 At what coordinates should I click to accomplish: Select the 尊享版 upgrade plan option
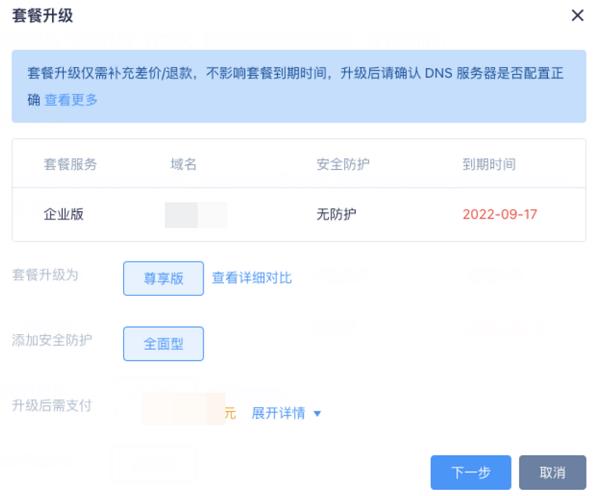pos(163,278)
